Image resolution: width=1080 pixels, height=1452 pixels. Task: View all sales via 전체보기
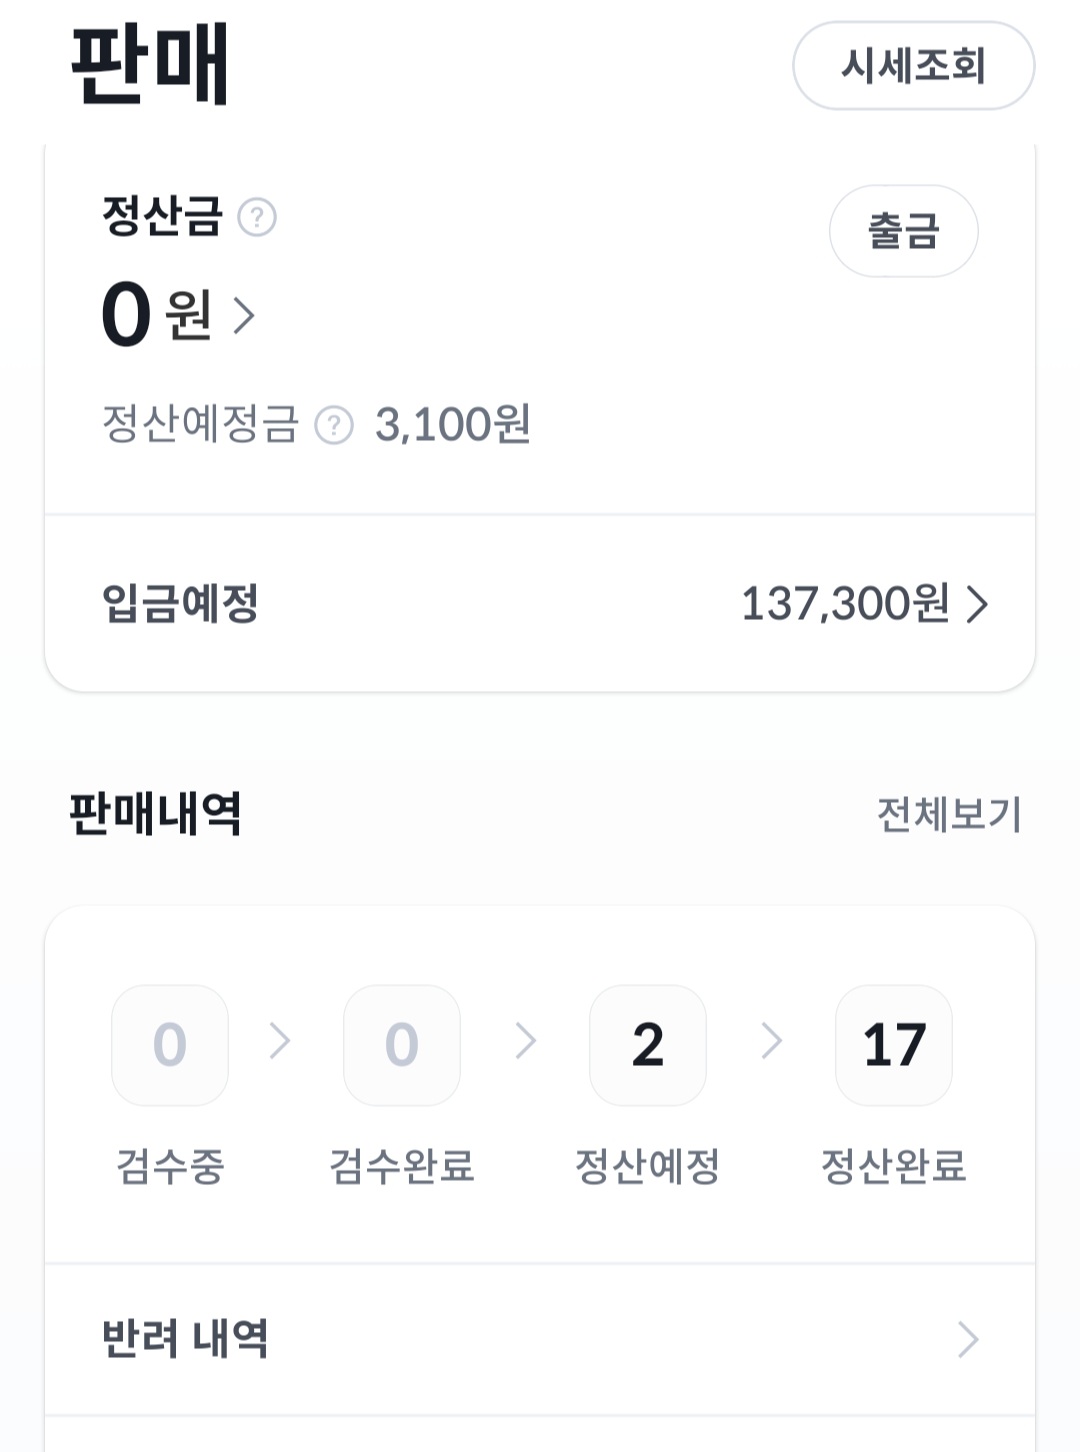[949, 814]
